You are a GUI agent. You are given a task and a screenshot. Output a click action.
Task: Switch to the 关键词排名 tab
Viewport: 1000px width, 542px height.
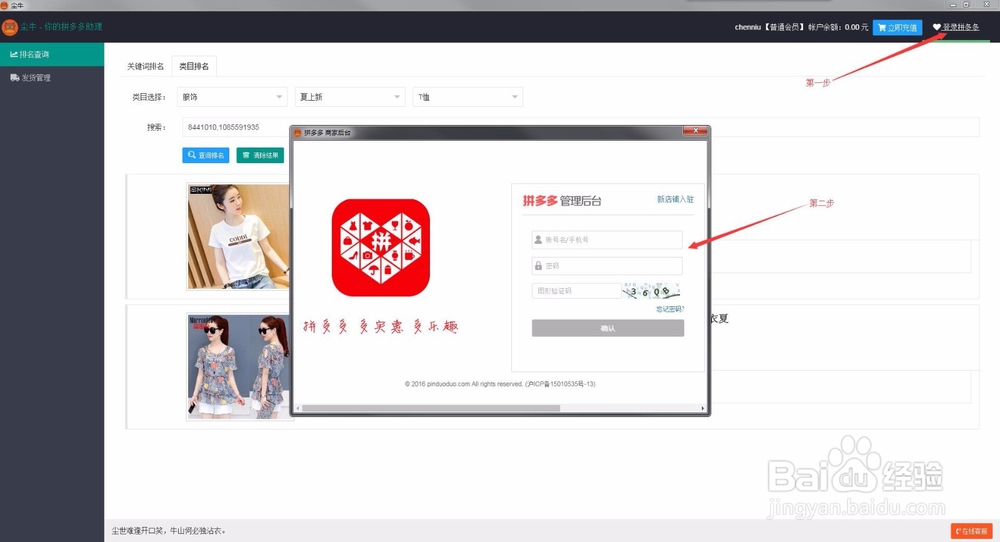(x=145, y=66)
